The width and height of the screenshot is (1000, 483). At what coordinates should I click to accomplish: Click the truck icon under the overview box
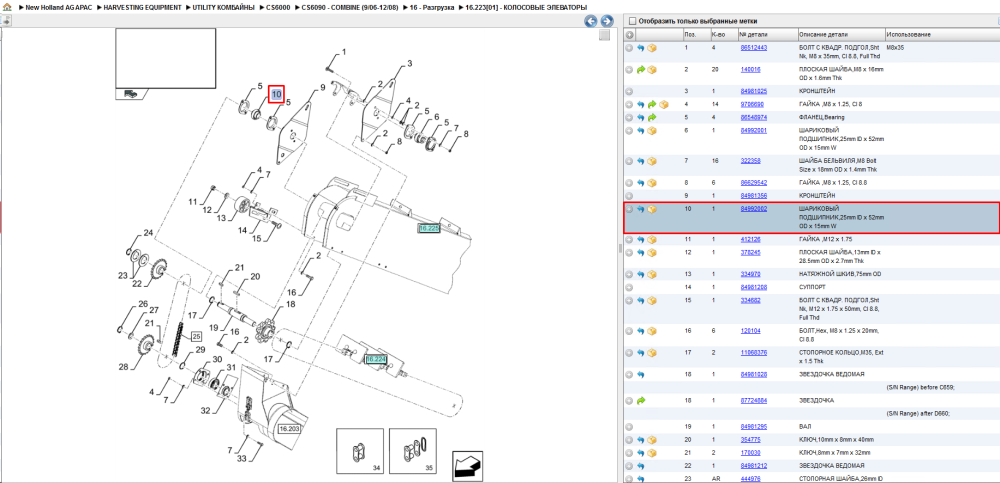point(130,93)
